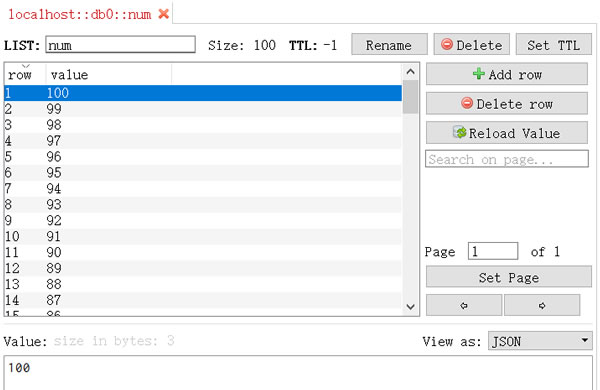Viewport: 600px width, 390px height.
Task: Select row 7 with value 94
Action: (203, 189)
